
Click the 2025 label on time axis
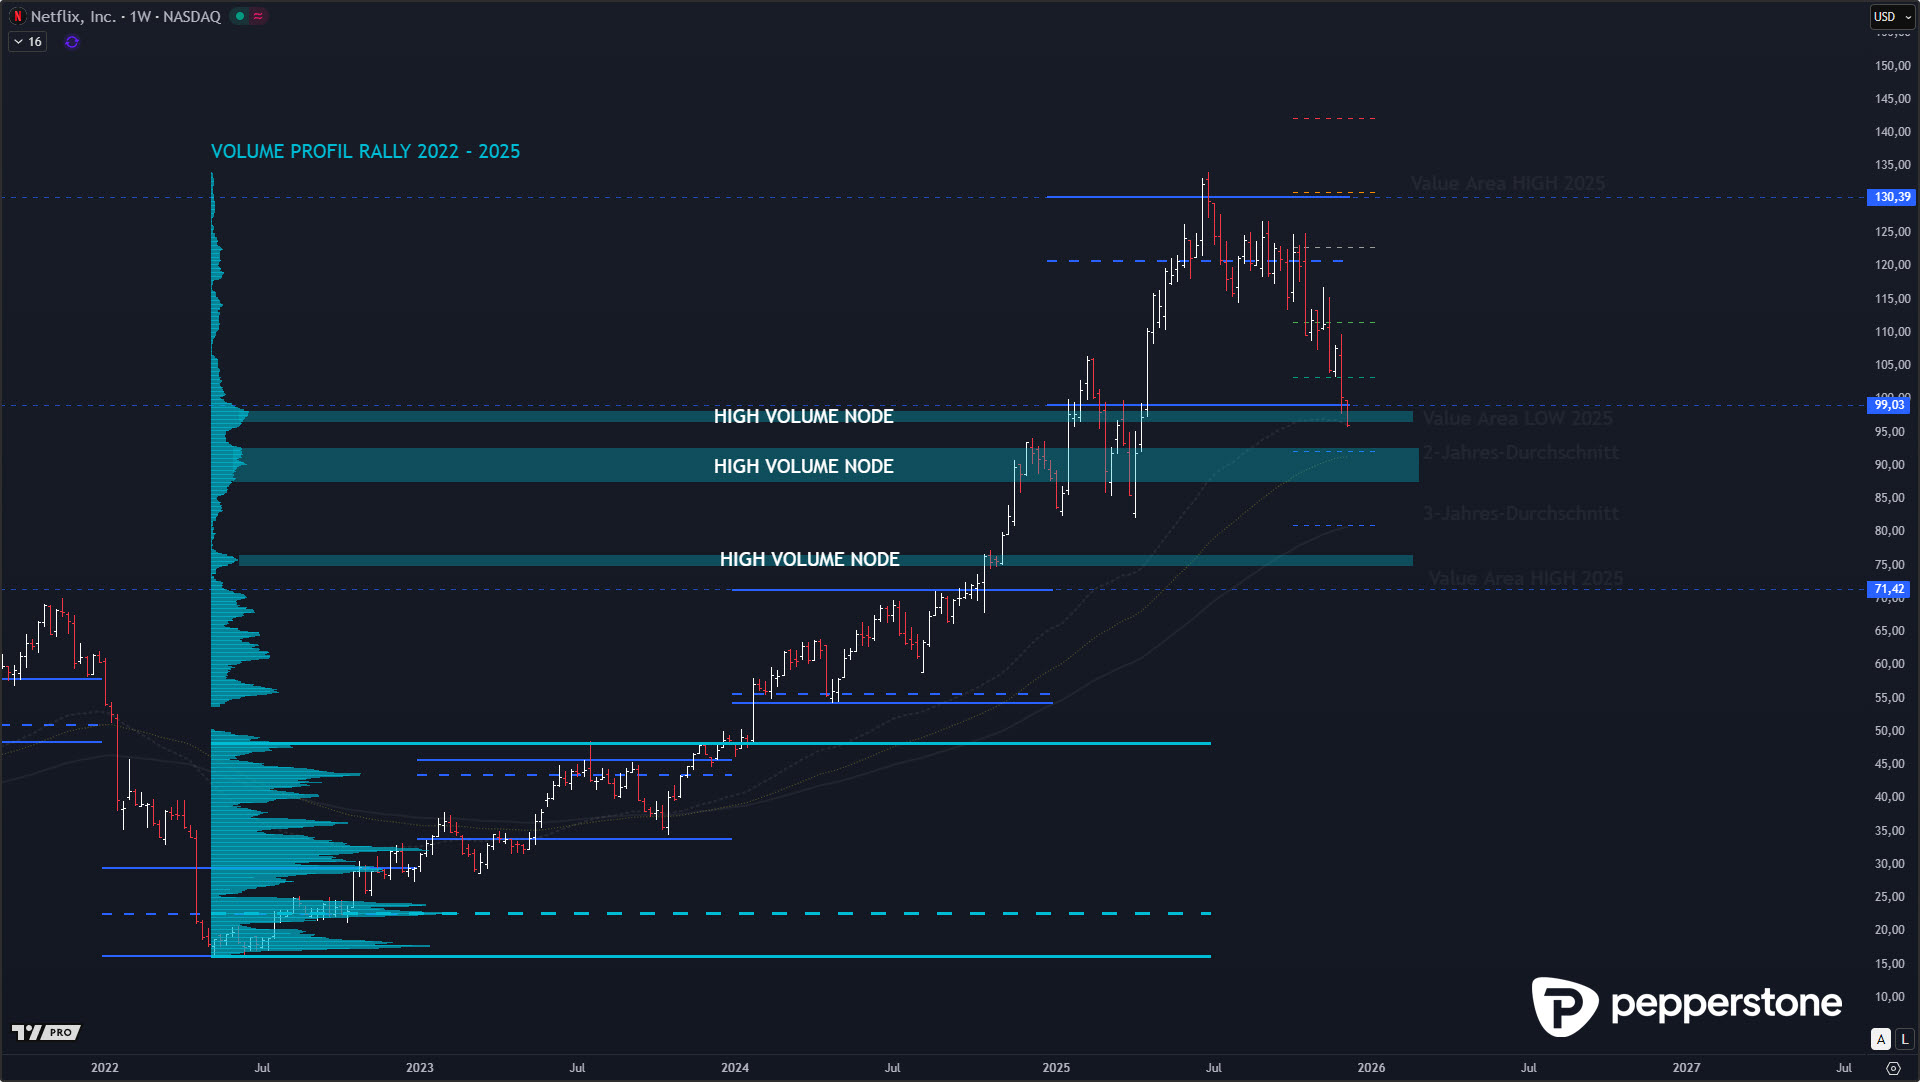point(1056,1067)
